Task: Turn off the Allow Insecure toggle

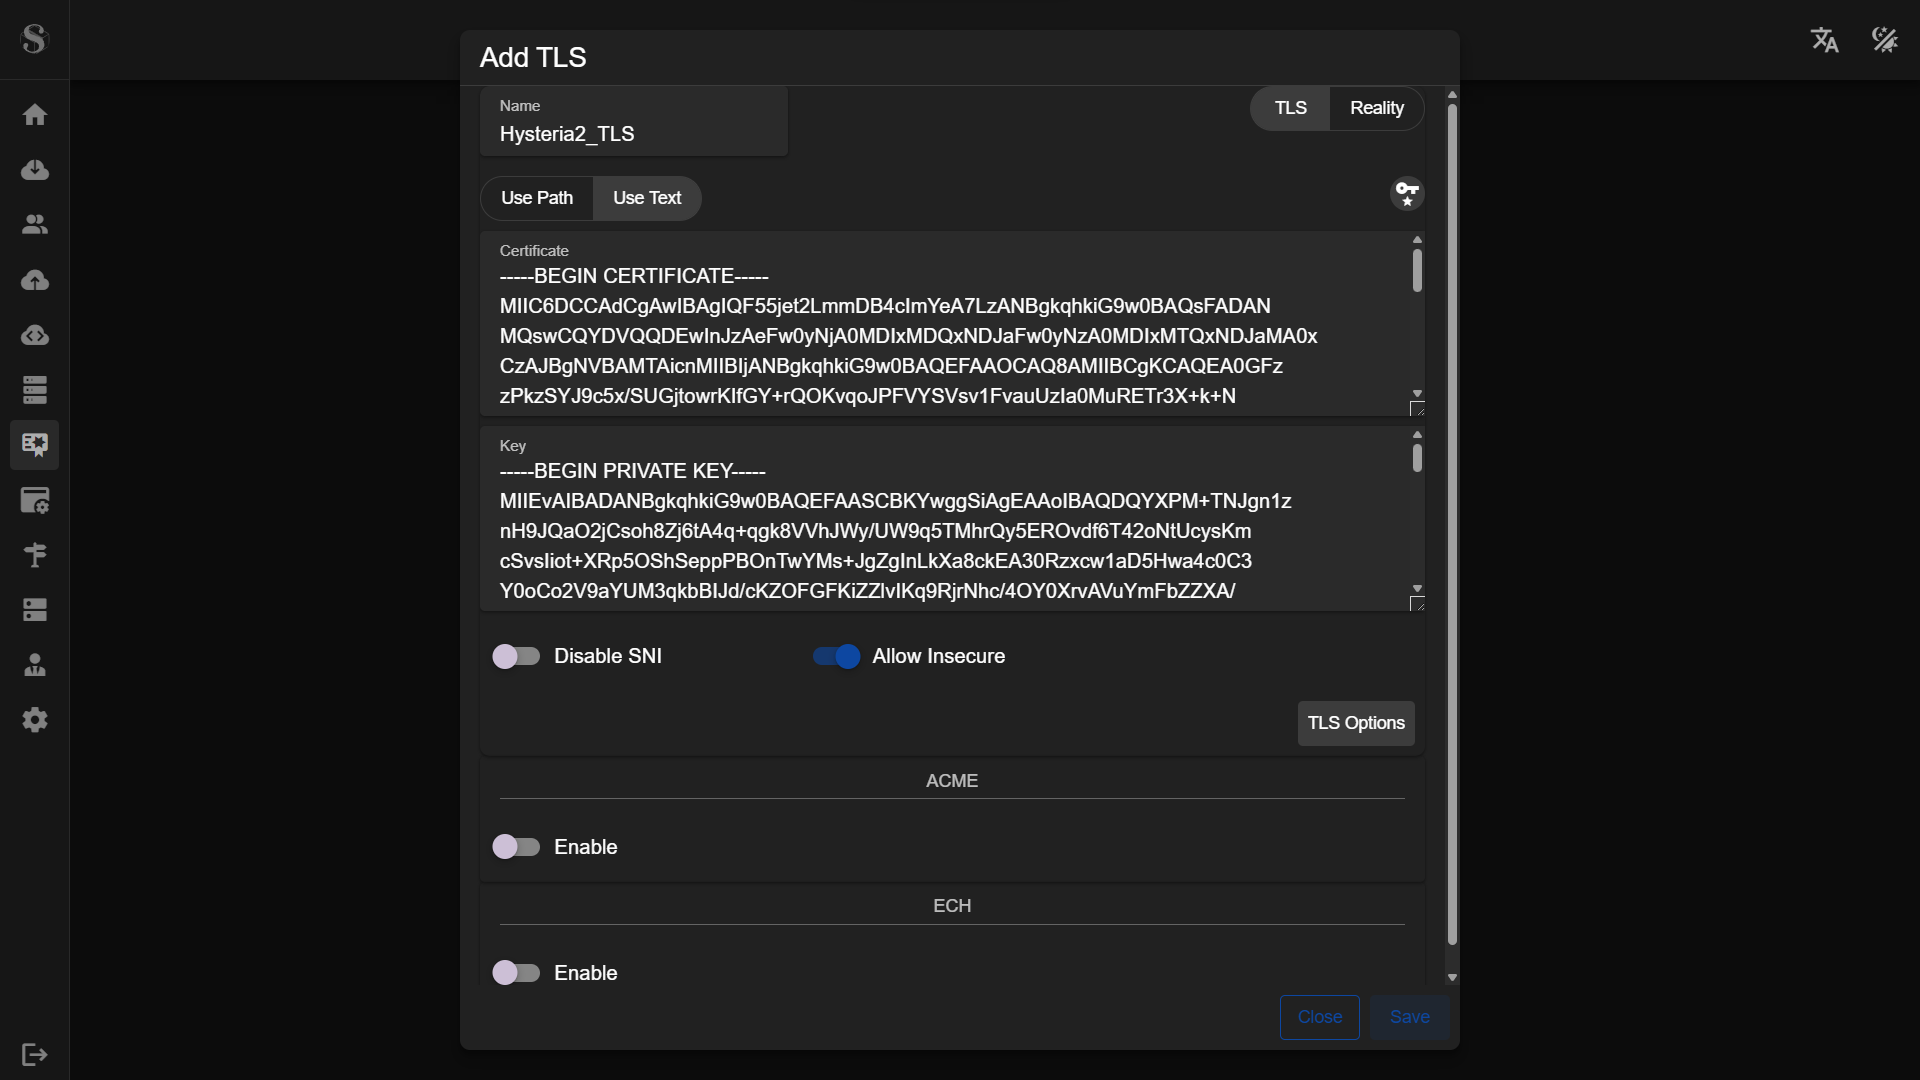Action: (836, 656)
